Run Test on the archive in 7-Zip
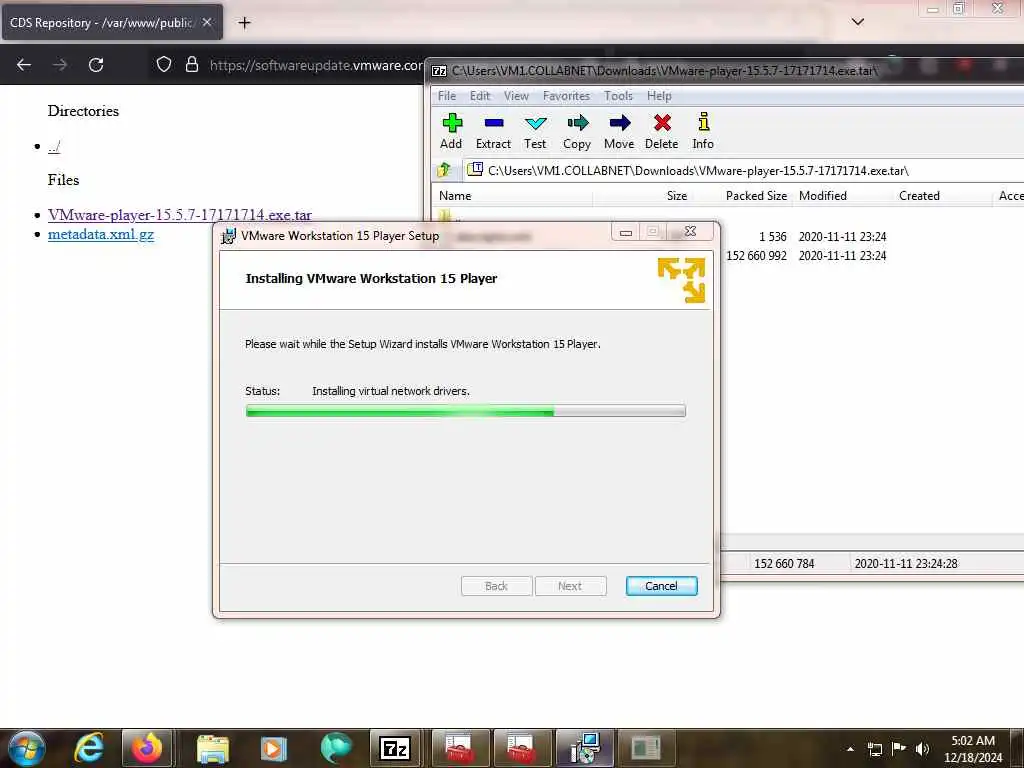1024x768 pixels. click(x=535, y=131)
